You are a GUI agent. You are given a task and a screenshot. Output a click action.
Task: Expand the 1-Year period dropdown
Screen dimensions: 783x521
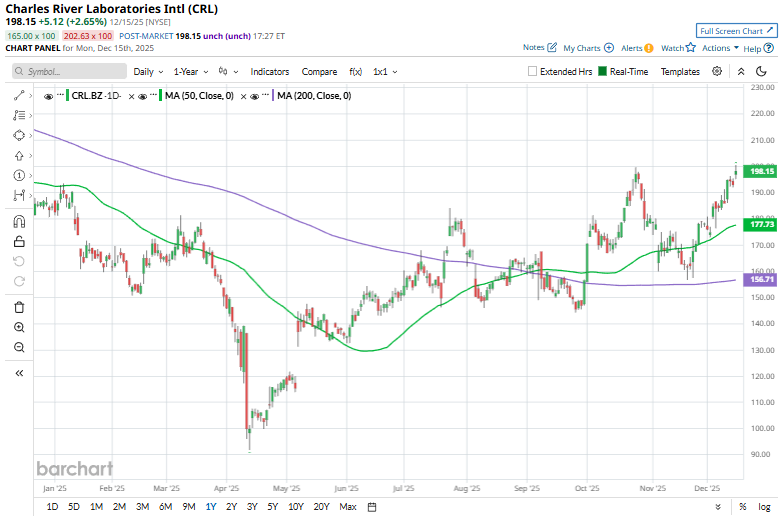[190, 72]
